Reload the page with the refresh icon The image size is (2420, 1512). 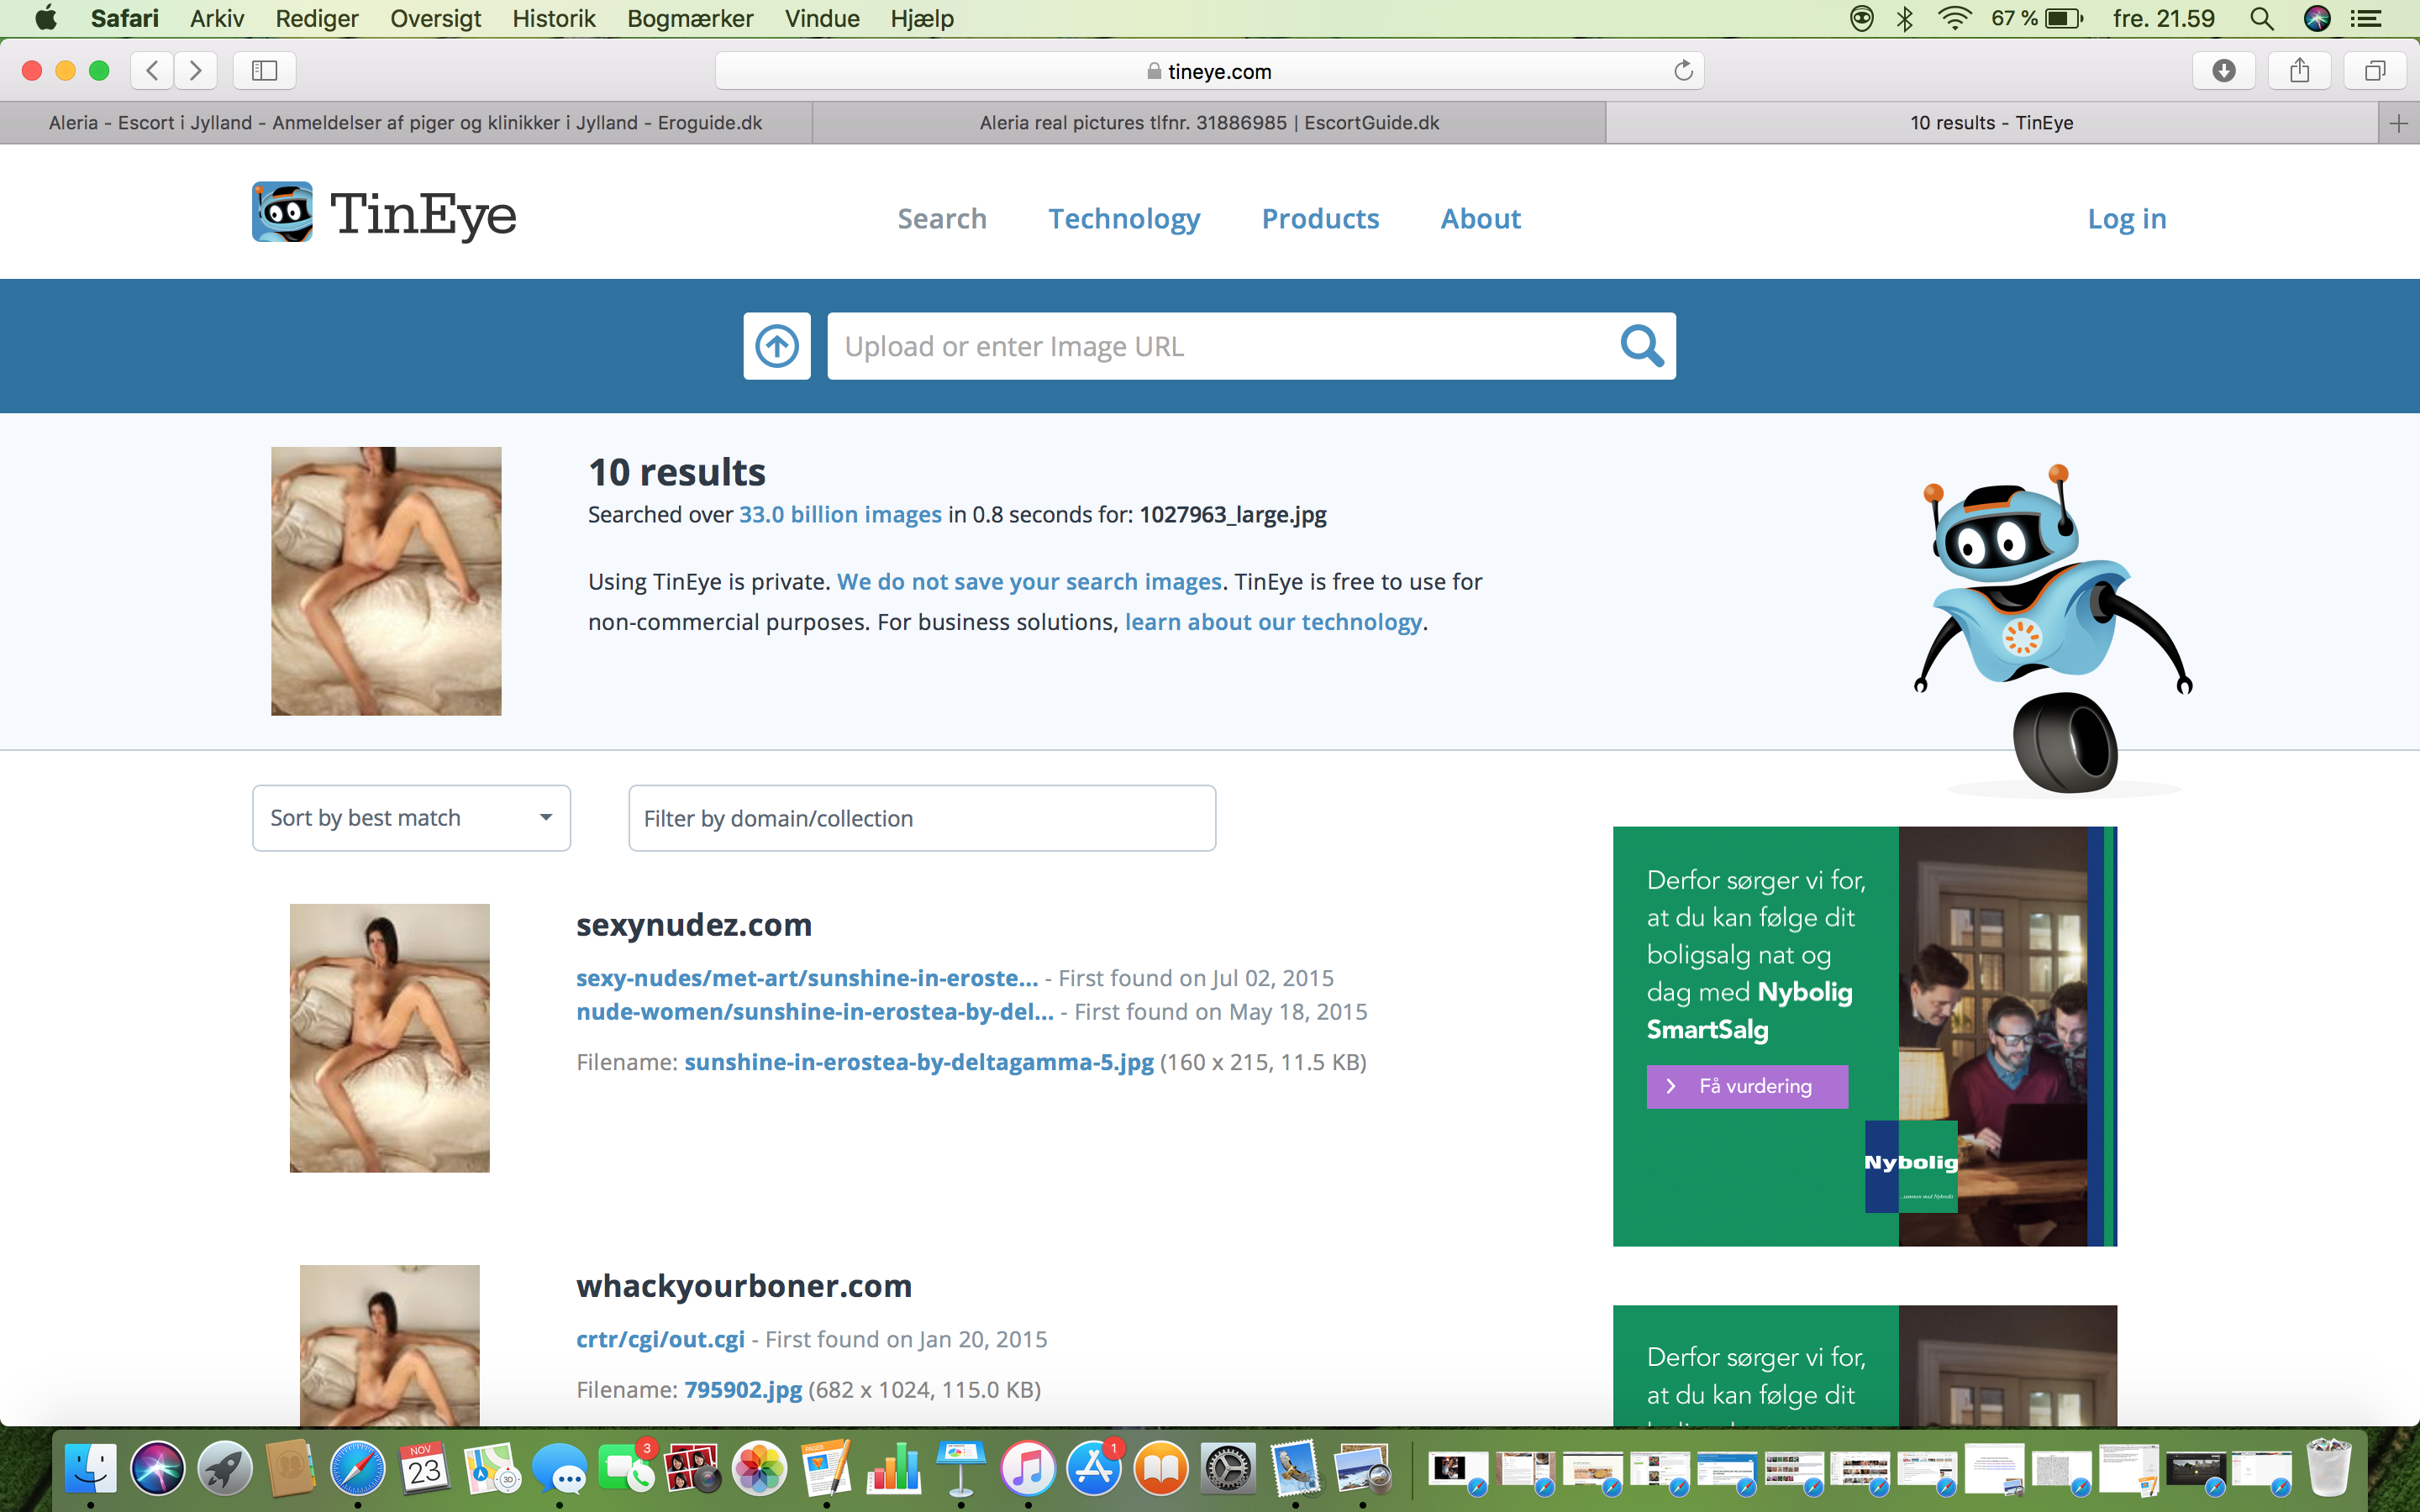click(x=1683, y=70)
